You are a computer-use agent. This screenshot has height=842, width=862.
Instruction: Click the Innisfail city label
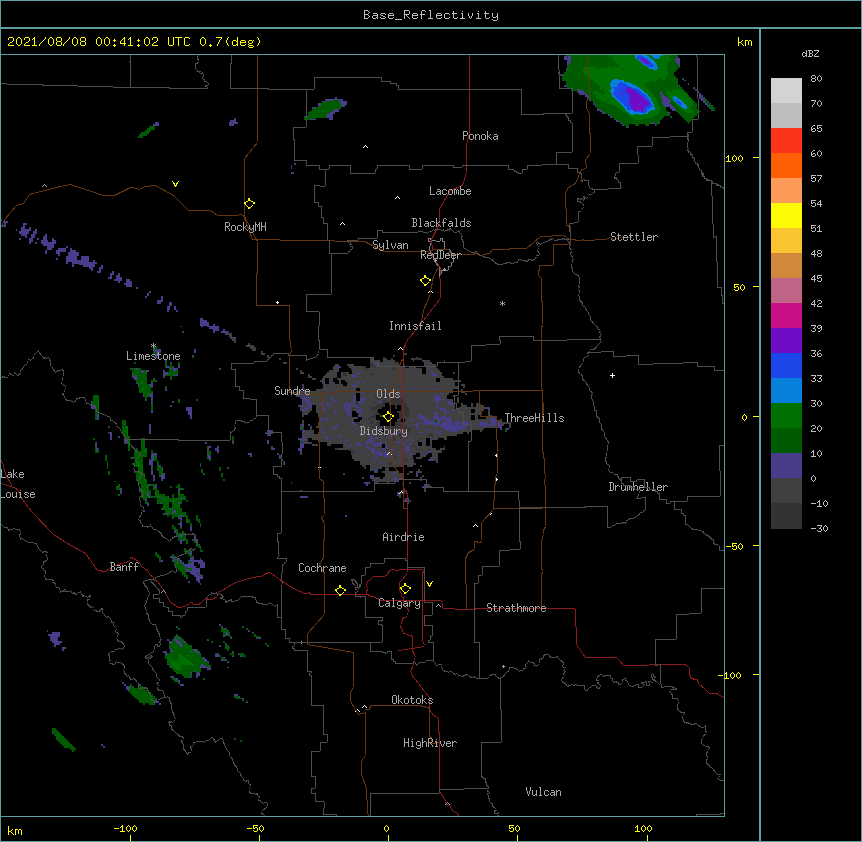point(415,326)
